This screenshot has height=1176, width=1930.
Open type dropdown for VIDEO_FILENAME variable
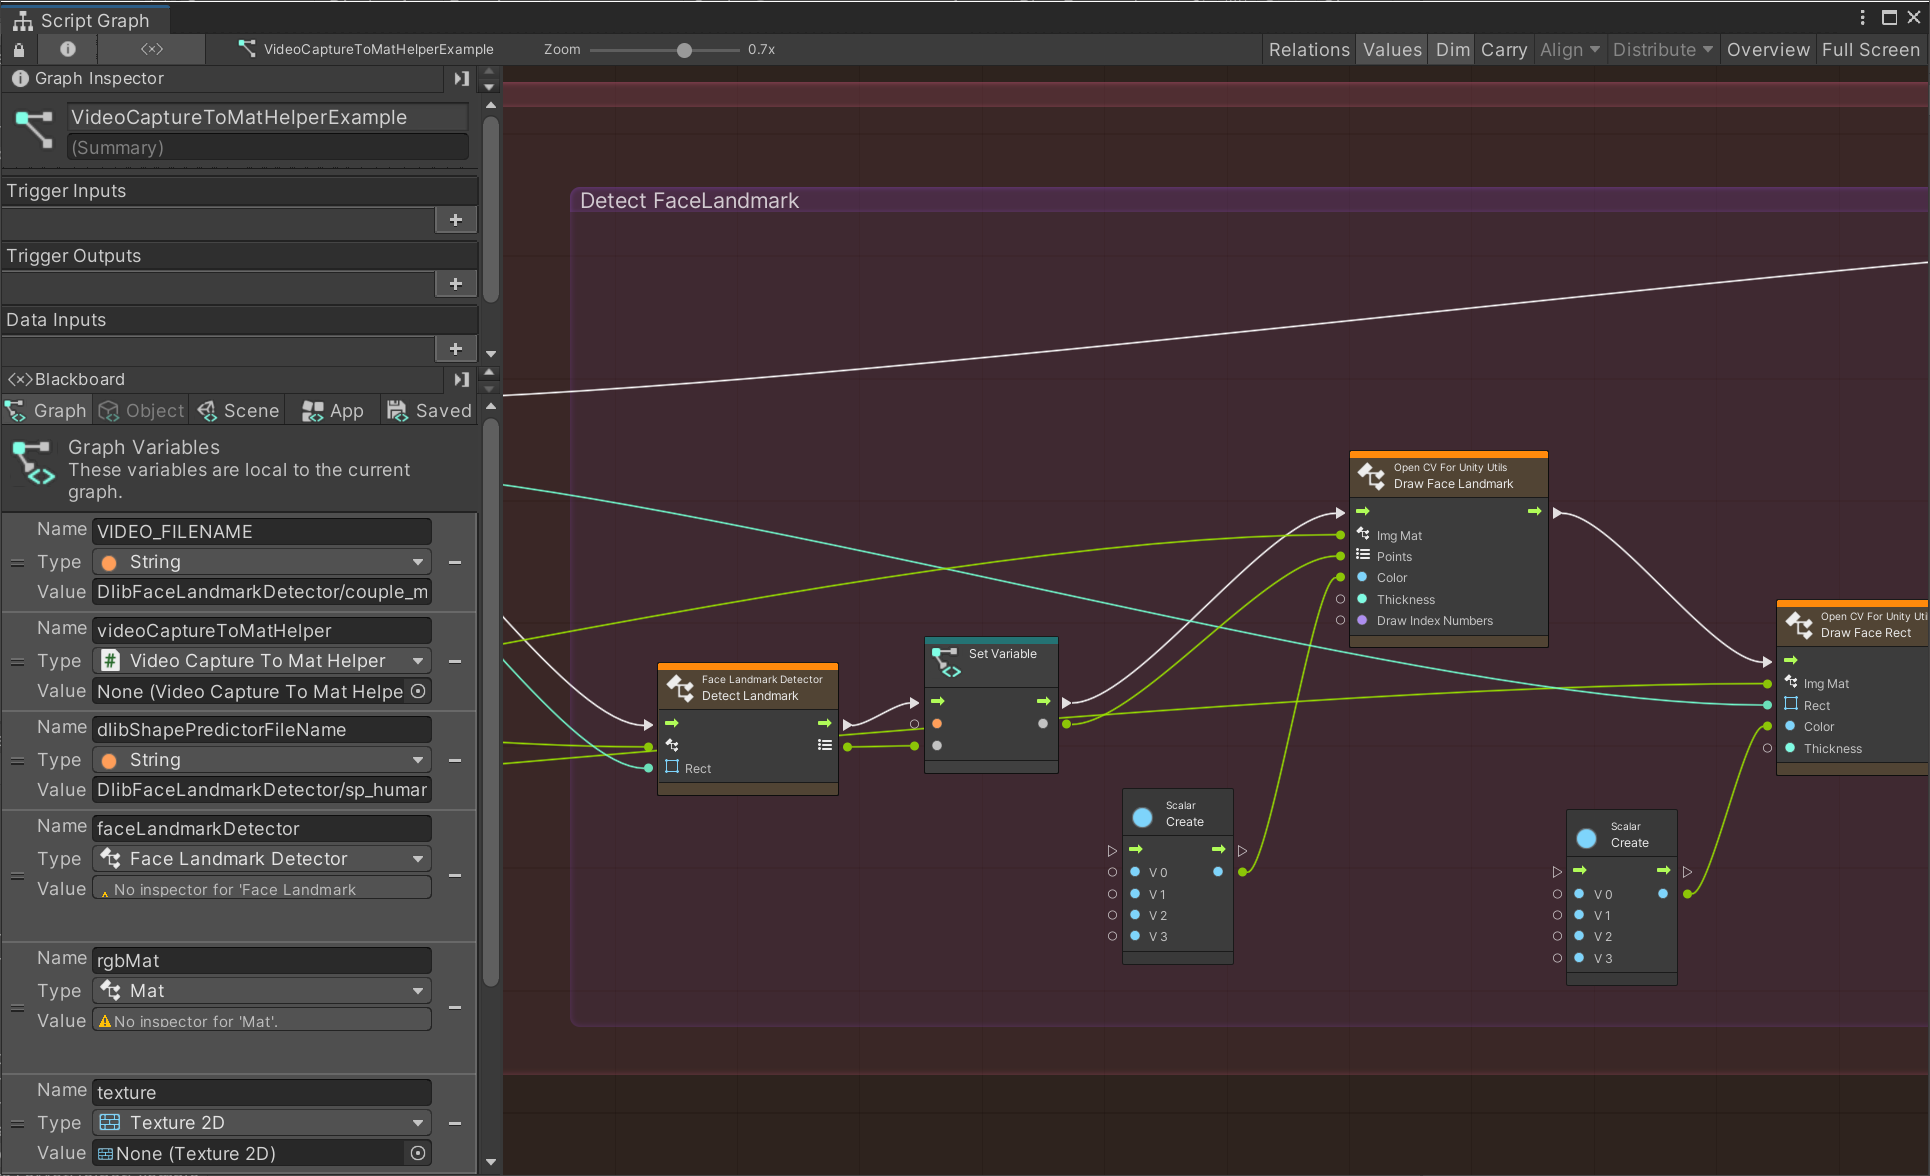[x=262, y=562]
